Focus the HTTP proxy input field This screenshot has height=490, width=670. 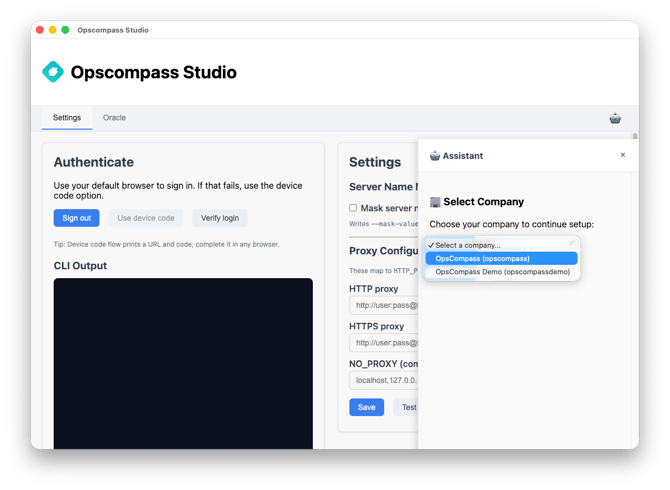click(x=384, y=305)
